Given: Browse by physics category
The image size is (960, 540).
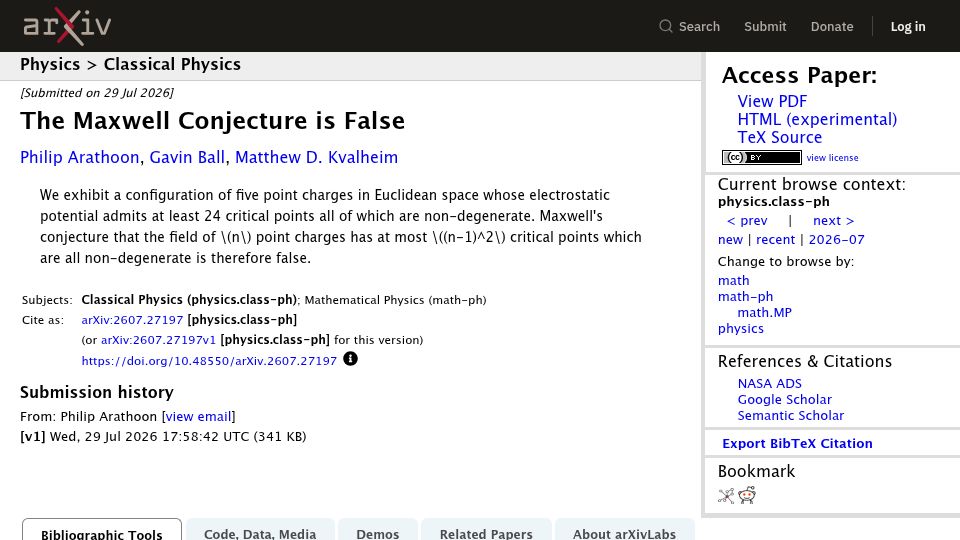Looking at the screenshot, I should [741, 329].
